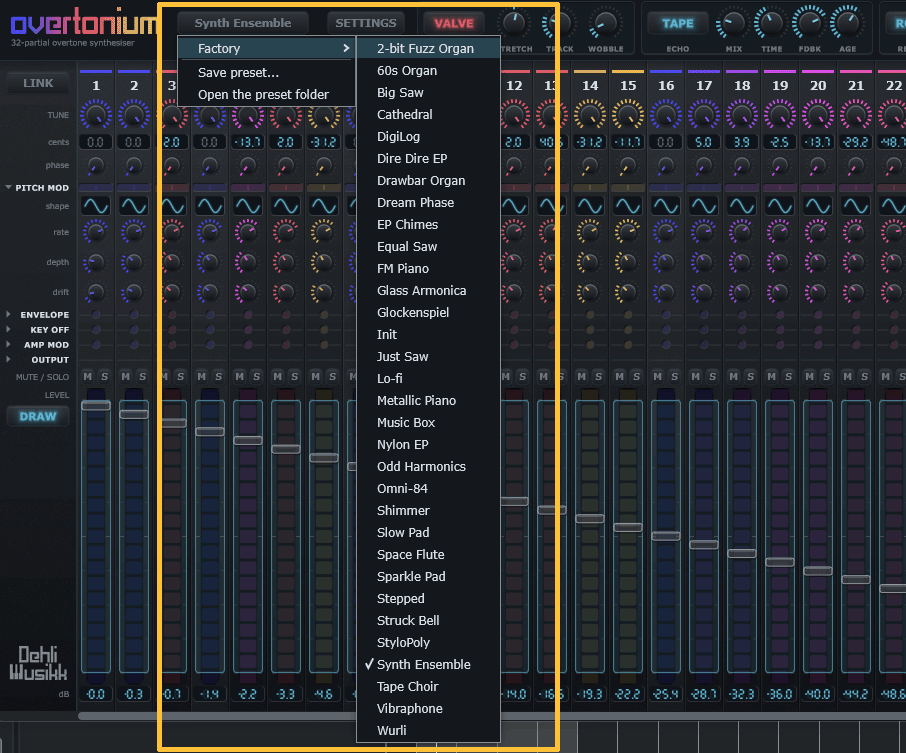The height and width of the screenshot is (753, 906).
Task: Turn the phase knob of partial 2
Action: (133, 166)
